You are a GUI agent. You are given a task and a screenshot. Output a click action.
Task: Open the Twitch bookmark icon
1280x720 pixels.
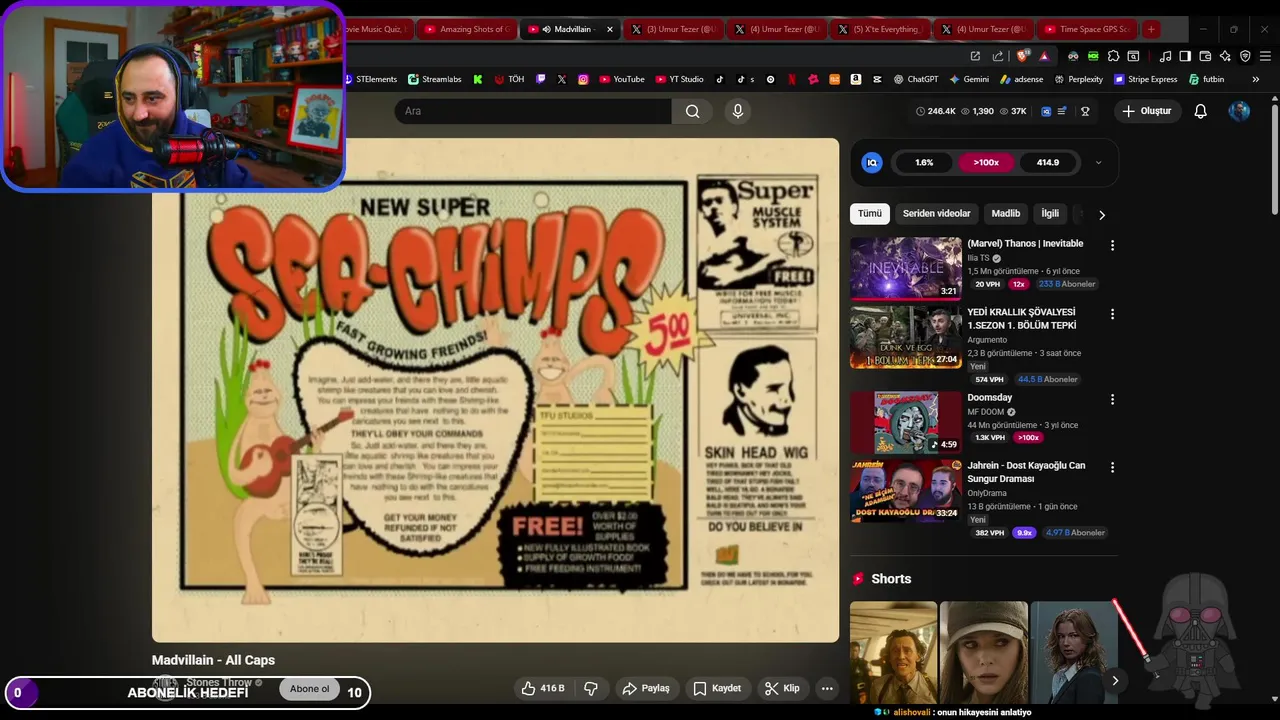(x=541, y=79)
